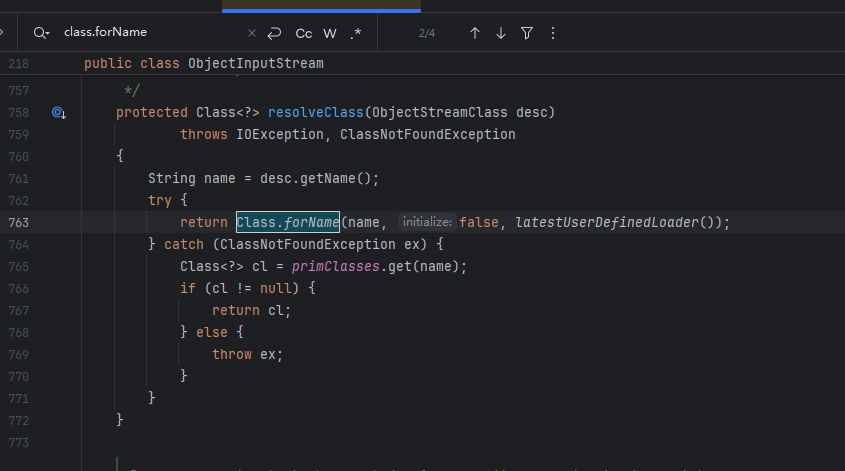Toggle whole Words (W) matching
The height and width of the screenshot is (471, 845).
point(331,33)
